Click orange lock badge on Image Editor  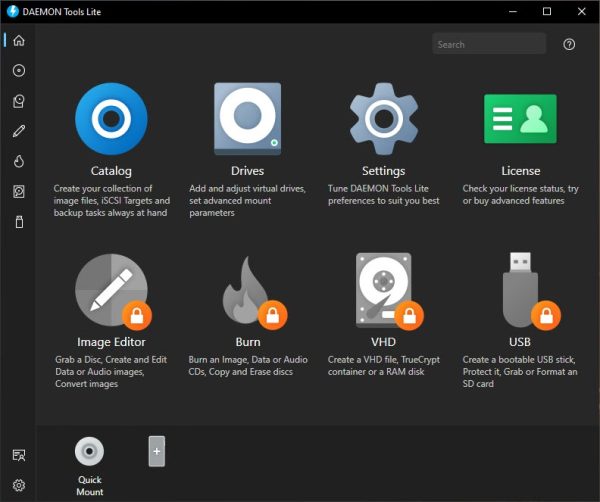[137, 316]
